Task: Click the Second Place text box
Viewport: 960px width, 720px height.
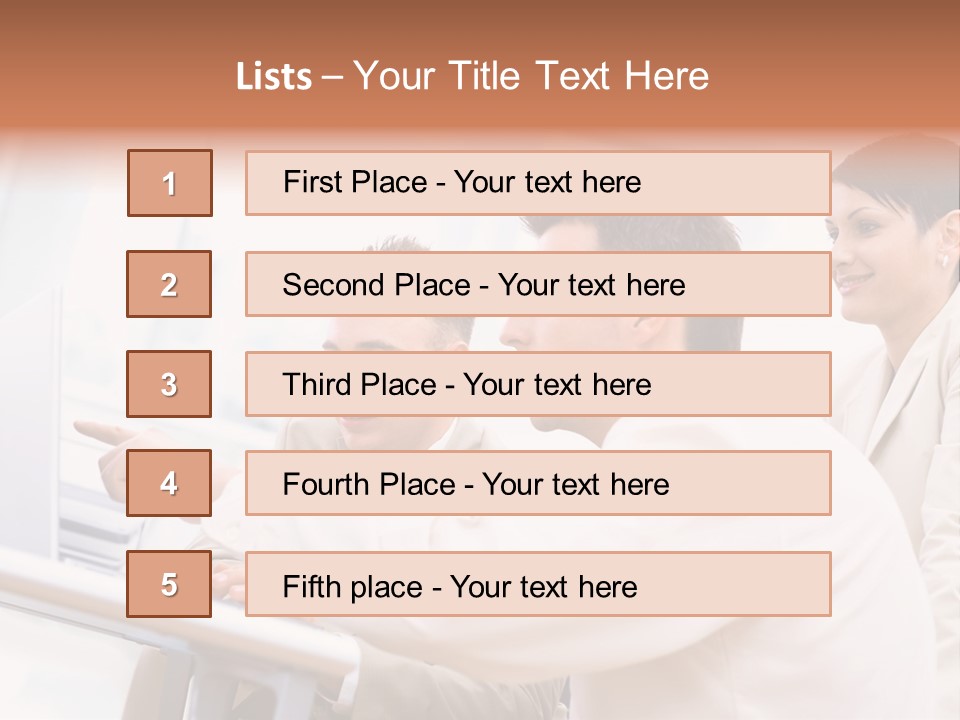Action: [538, 284]
